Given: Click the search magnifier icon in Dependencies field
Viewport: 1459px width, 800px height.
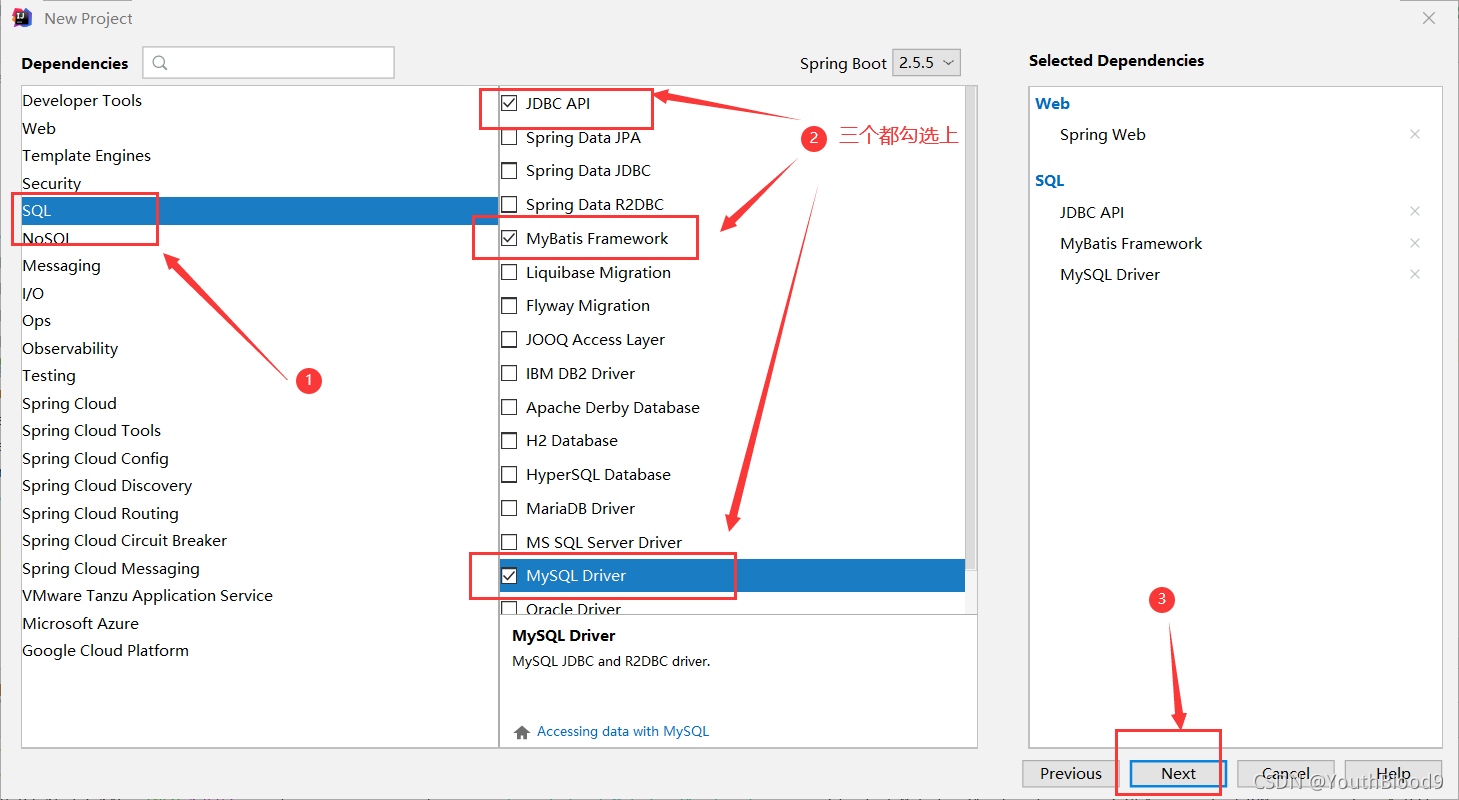Looking at the screenshot, I should [160, 63].
